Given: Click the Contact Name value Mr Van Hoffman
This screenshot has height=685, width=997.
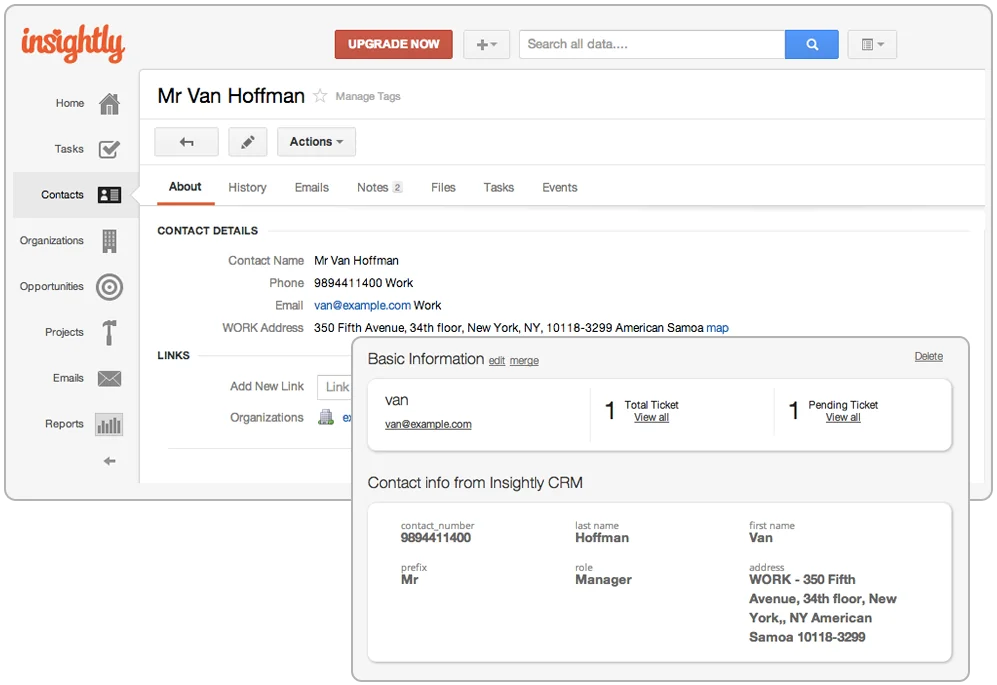Looking at the screenshot, I should coord(356,261).
